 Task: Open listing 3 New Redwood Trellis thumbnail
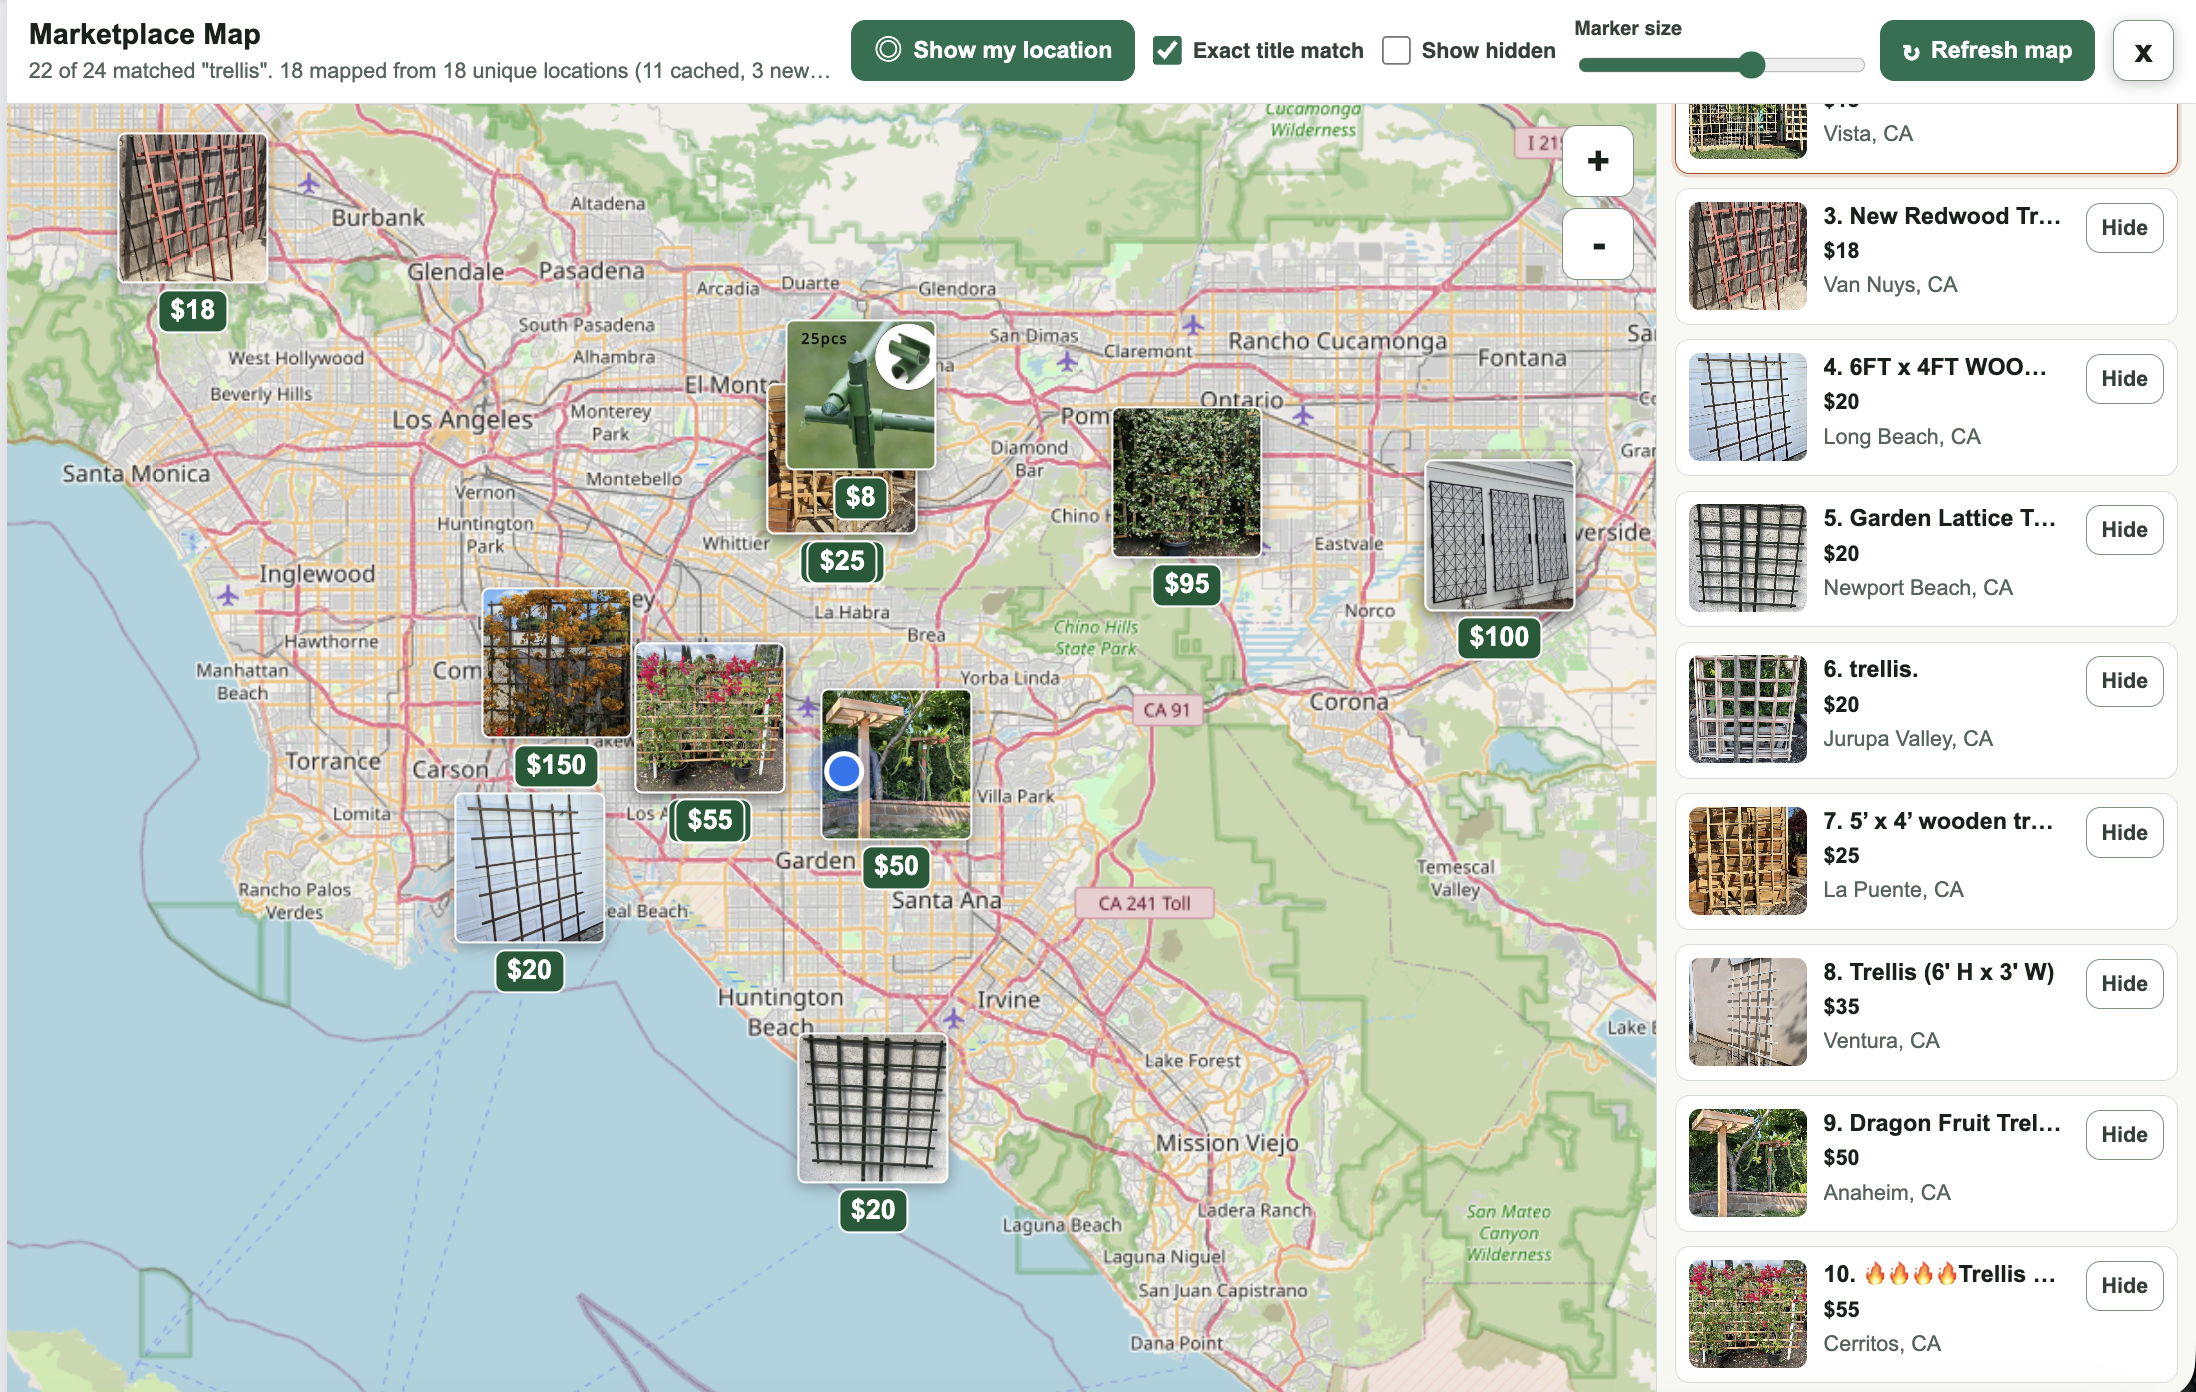(1748, 256)
